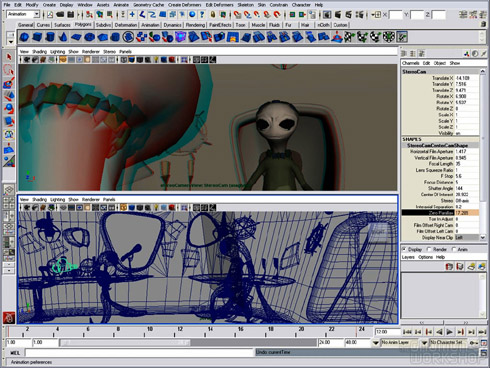
Task: Select the polygon cylinder shelf icon
Action: click(50, 37)
